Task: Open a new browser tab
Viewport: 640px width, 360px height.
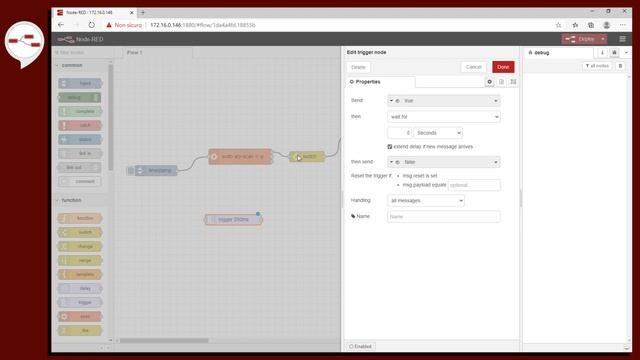Action: point(143,13)
